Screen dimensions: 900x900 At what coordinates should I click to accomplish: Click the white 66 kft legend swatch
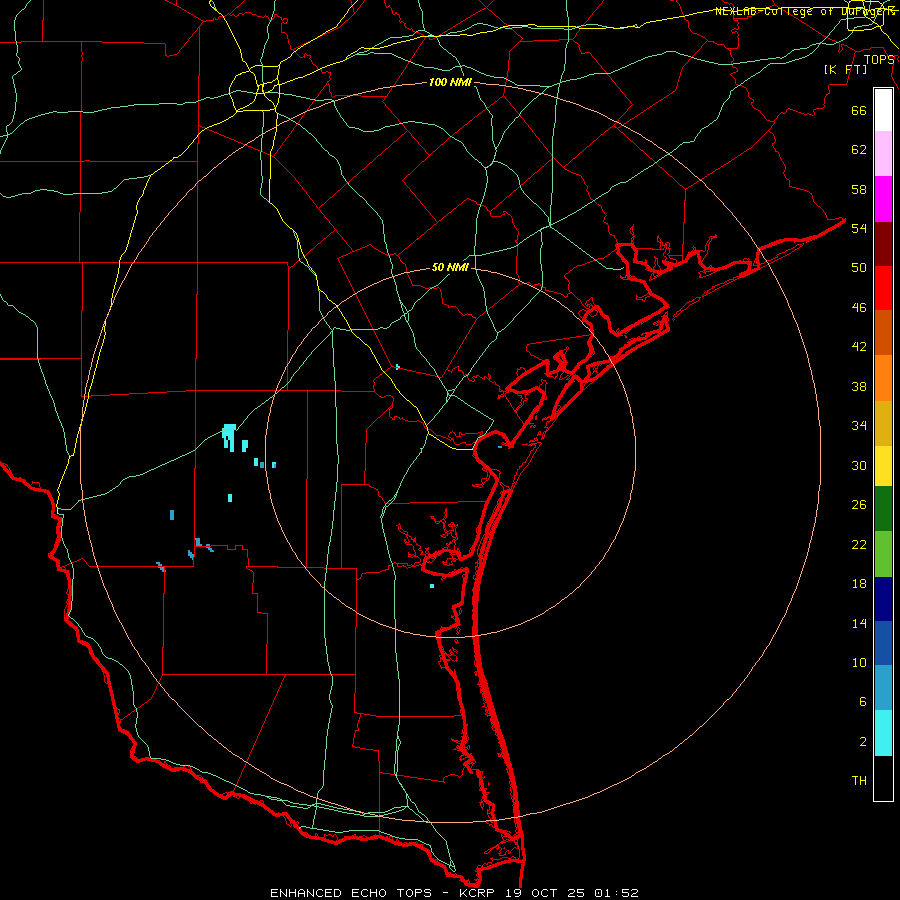click(883, 110)
